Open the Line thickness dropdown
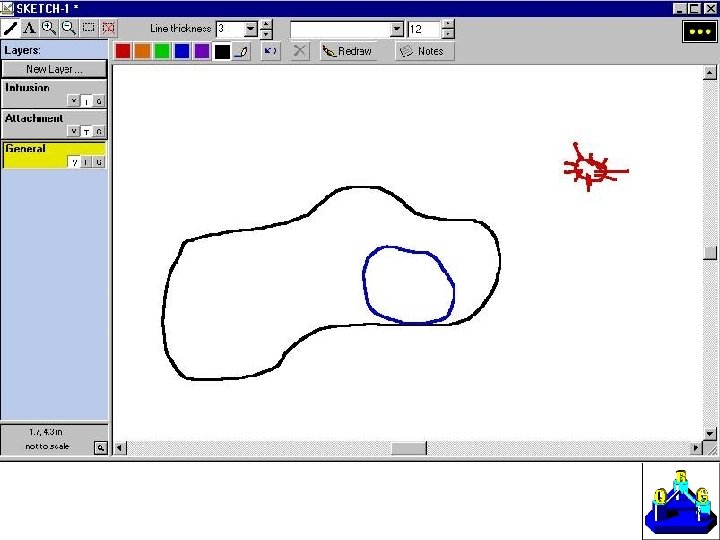The height and width of the screenshot is (540, 720). click(250, 29)
